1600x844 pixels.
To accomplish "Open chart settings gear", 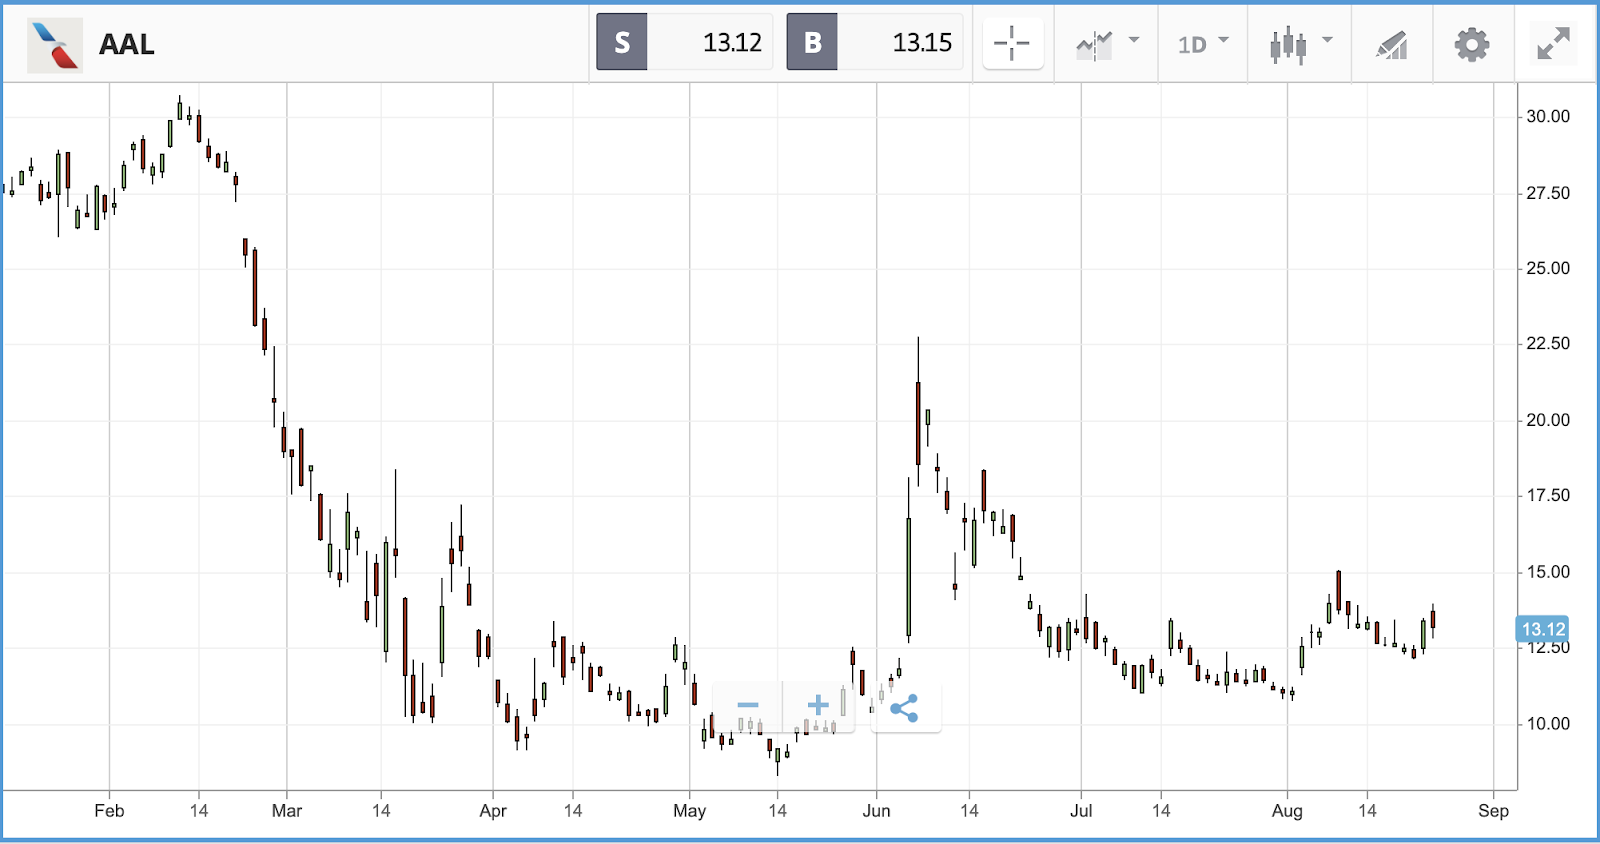I will (1472, 45).
